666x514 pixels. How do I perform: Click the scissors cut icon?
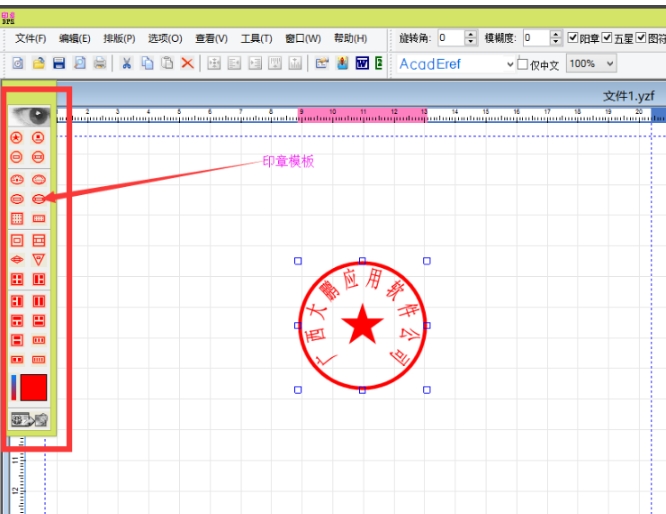tap(126, 63)
